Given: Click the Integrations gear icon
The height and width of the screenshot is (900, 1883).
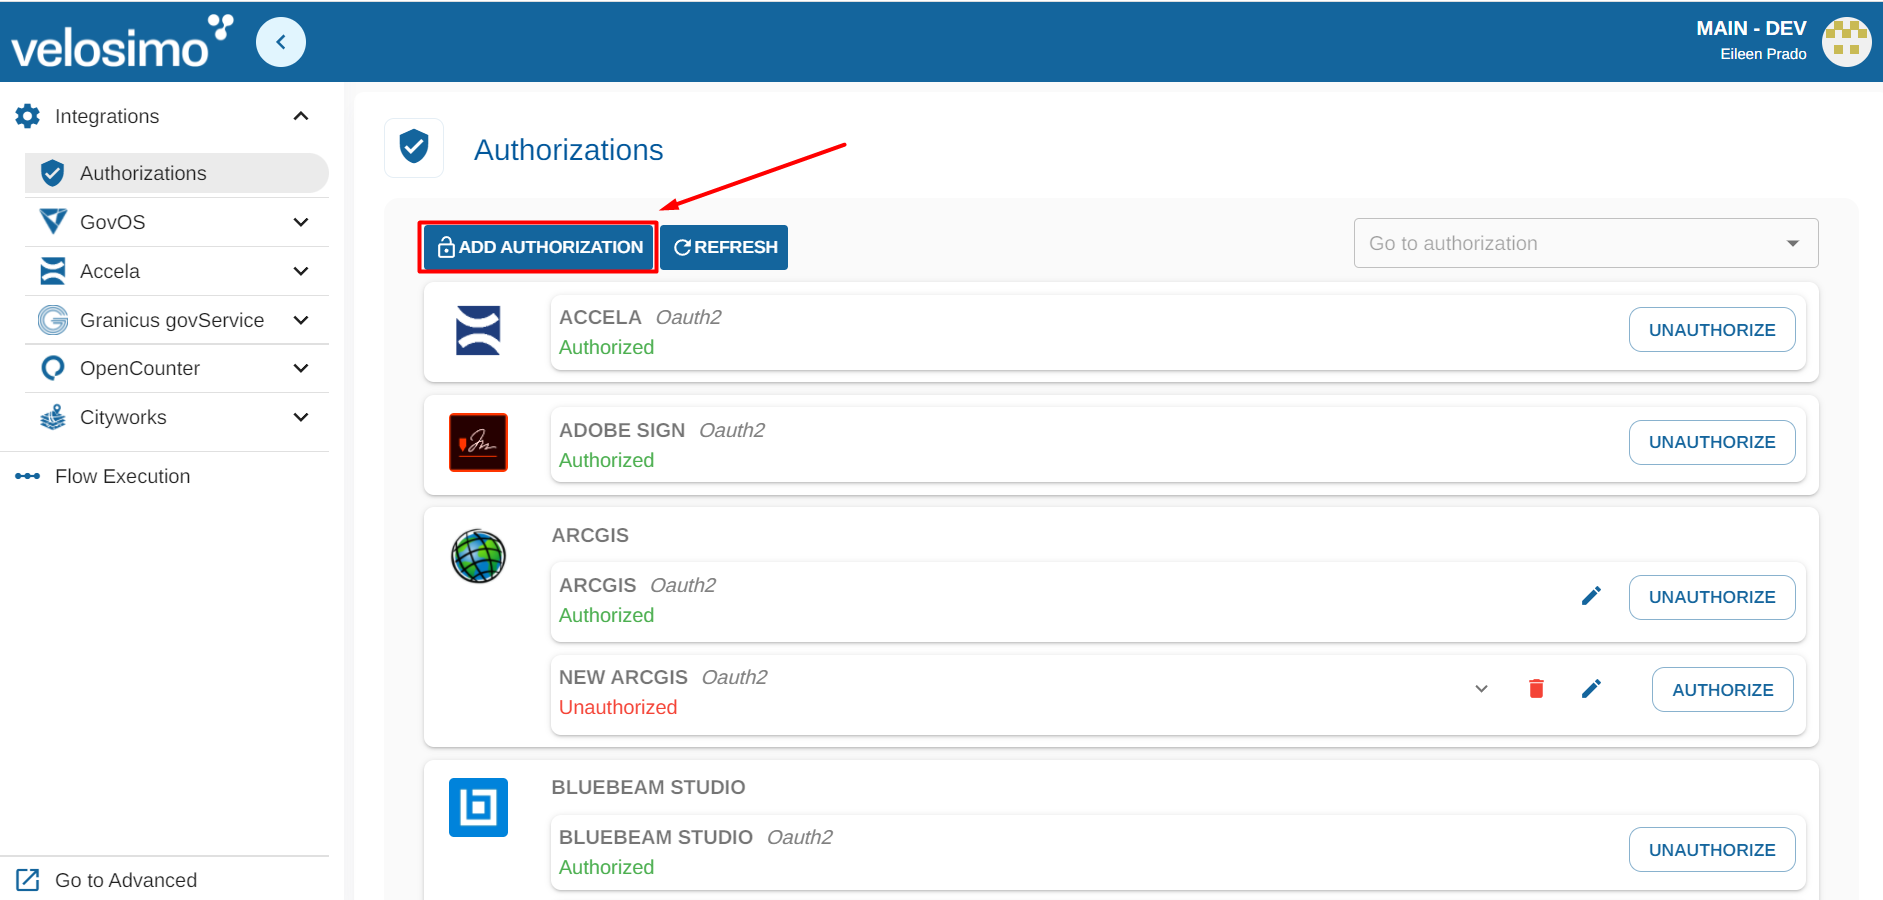Looking at the screenshot, I should (28, 116).
